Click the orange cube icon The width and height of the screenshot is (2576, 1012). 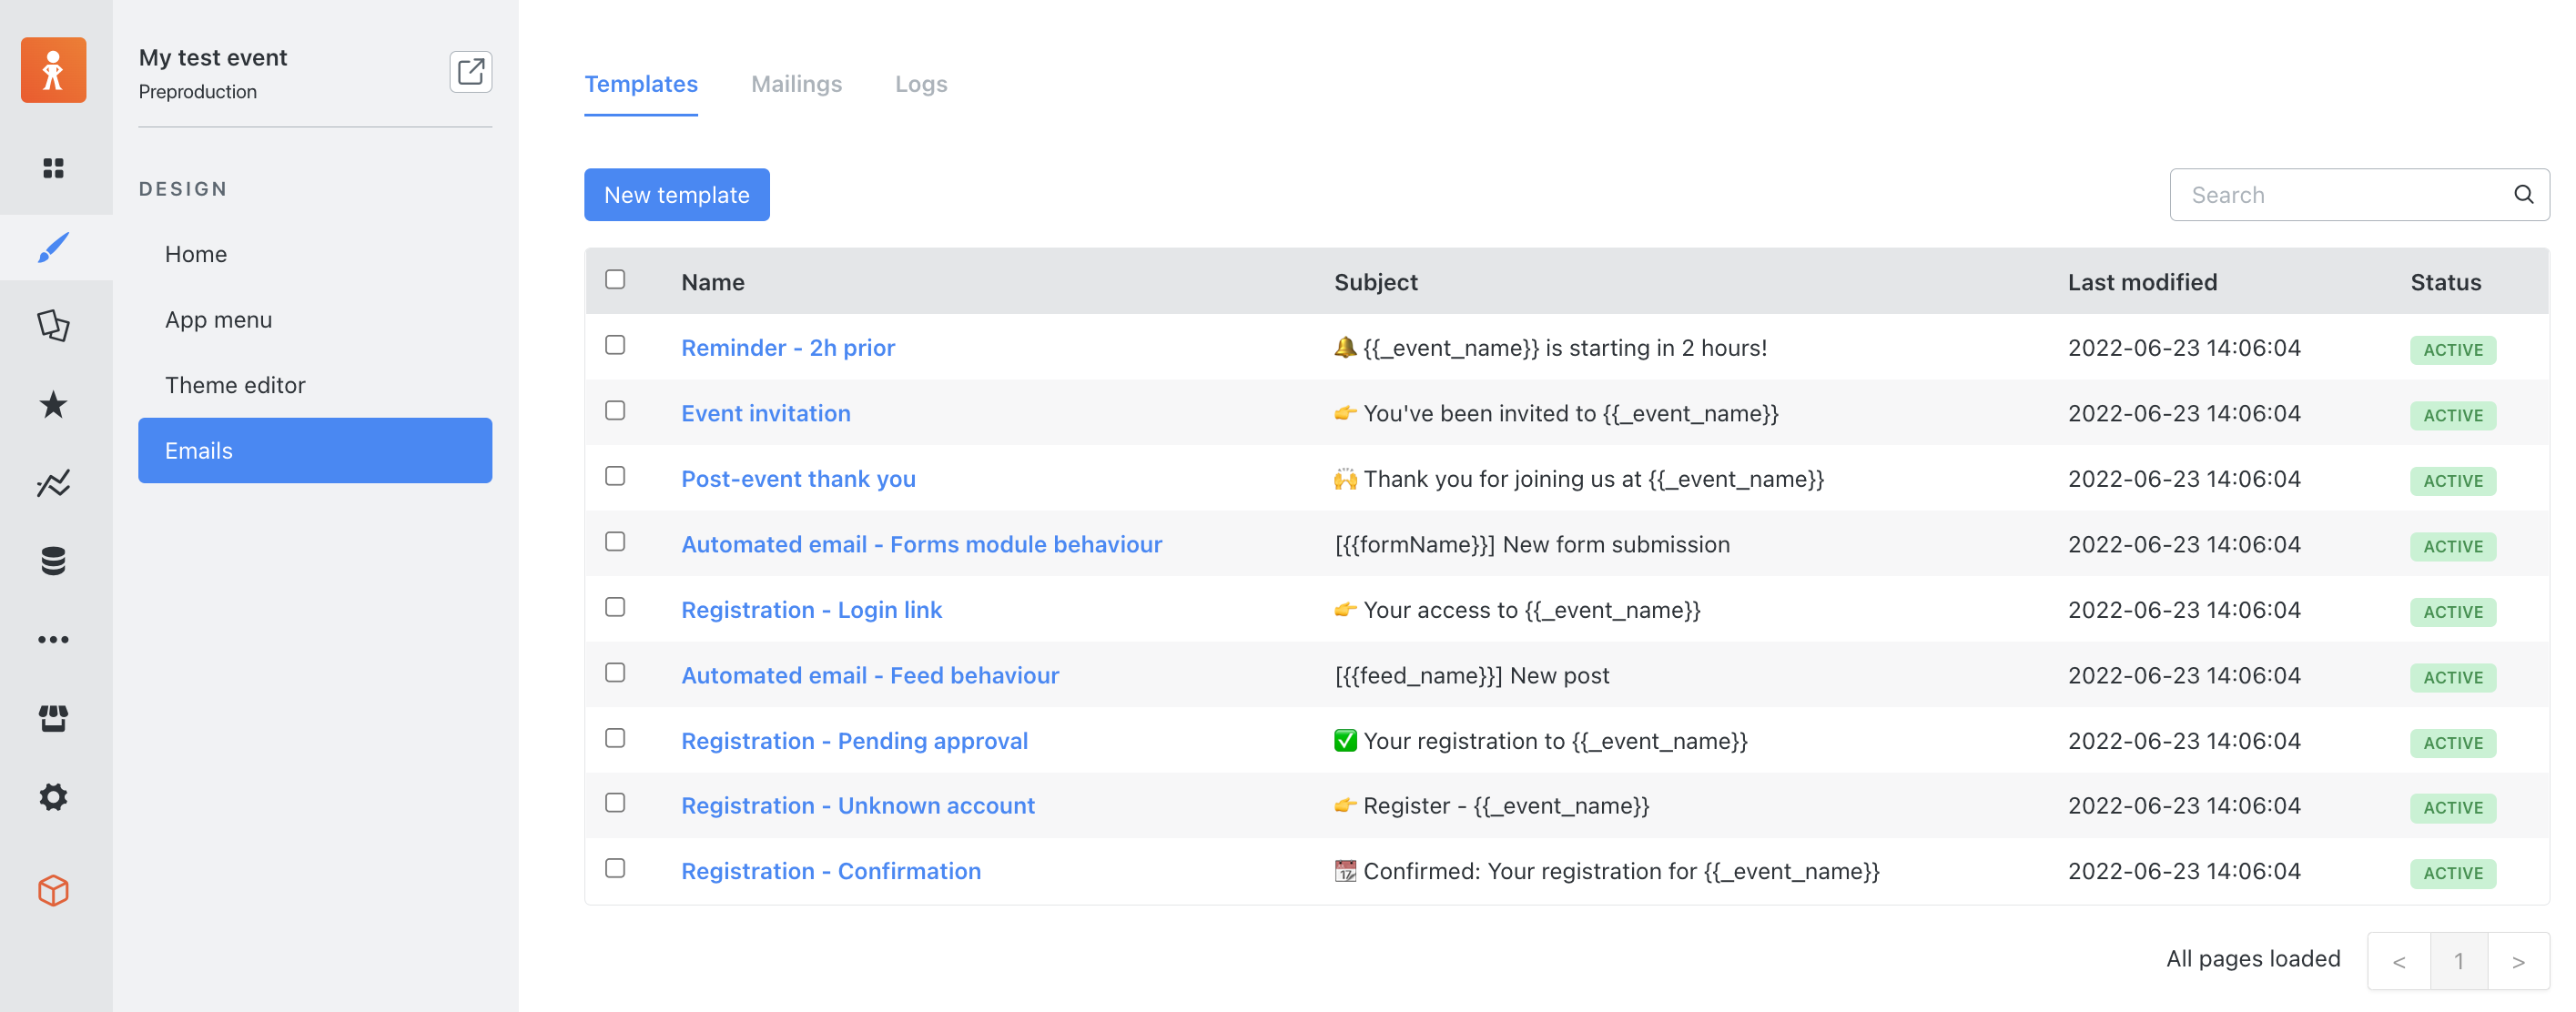click(53, 890)
